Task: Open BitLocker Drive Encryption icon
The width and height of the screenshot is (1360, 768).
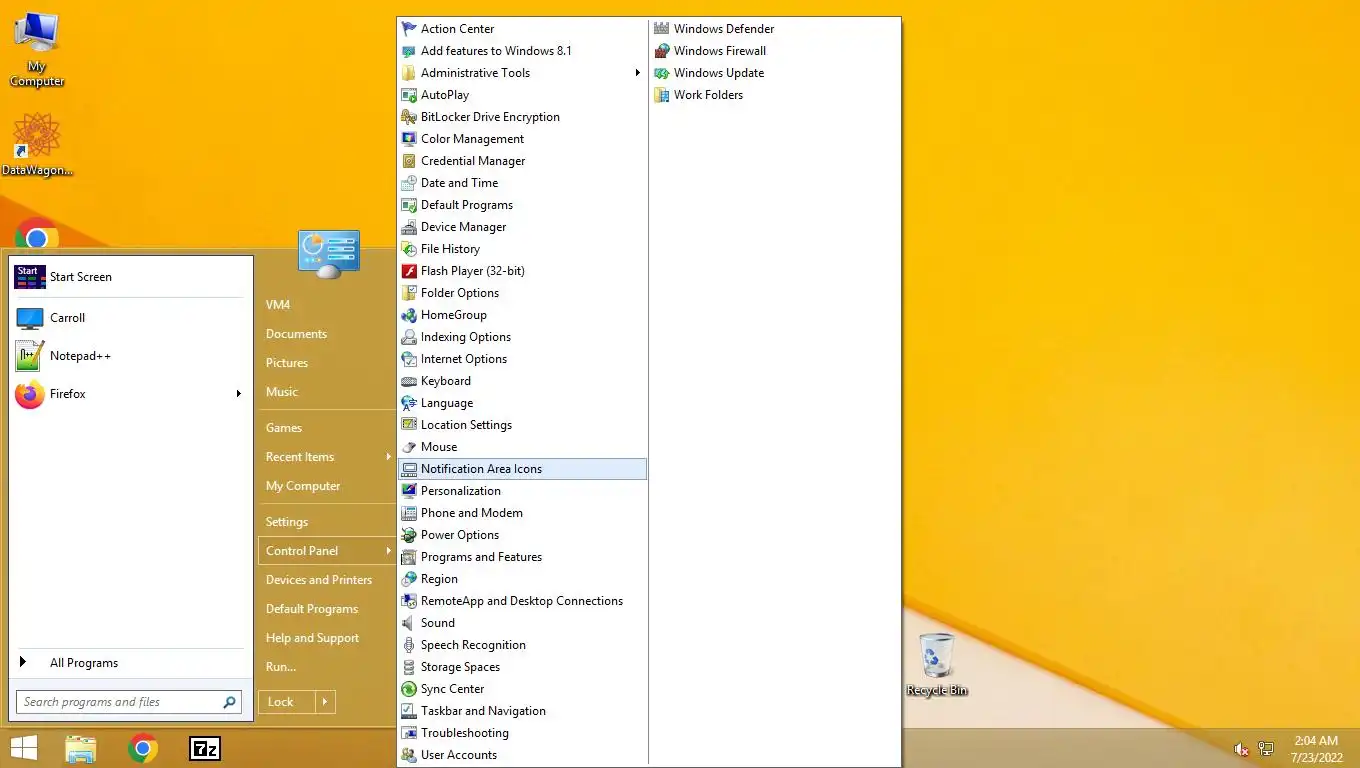Action: point(409,117)
